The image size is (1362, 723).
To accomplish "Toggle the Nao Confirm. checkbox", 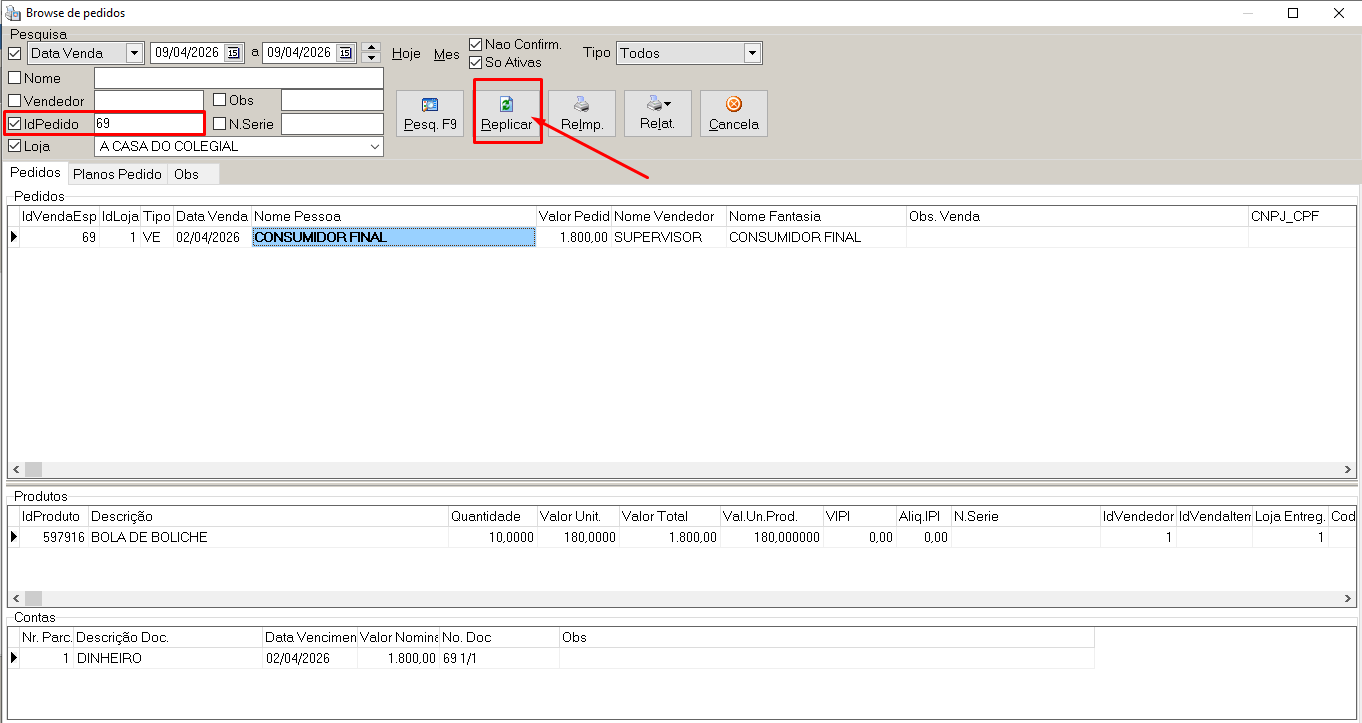I will coord(476,45).
